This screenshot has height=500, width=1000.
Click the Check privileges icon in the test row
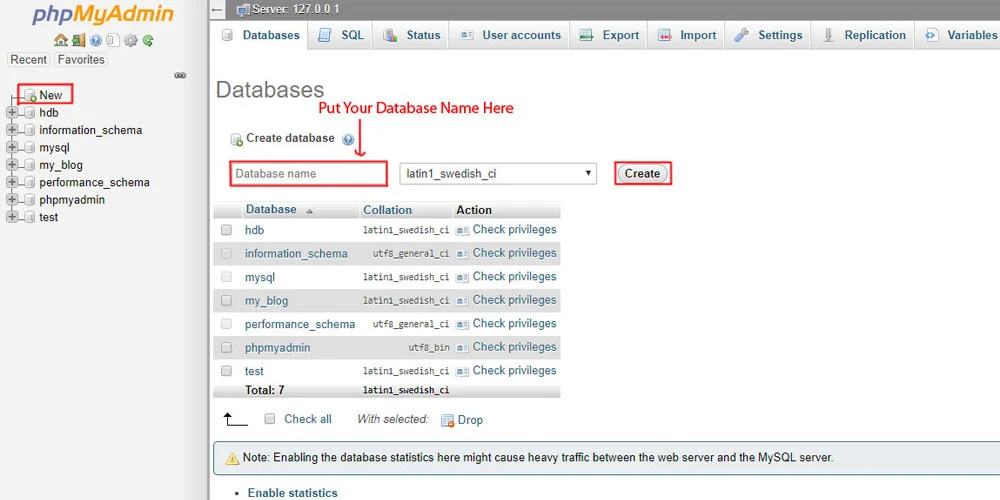[x=462, y=371]
